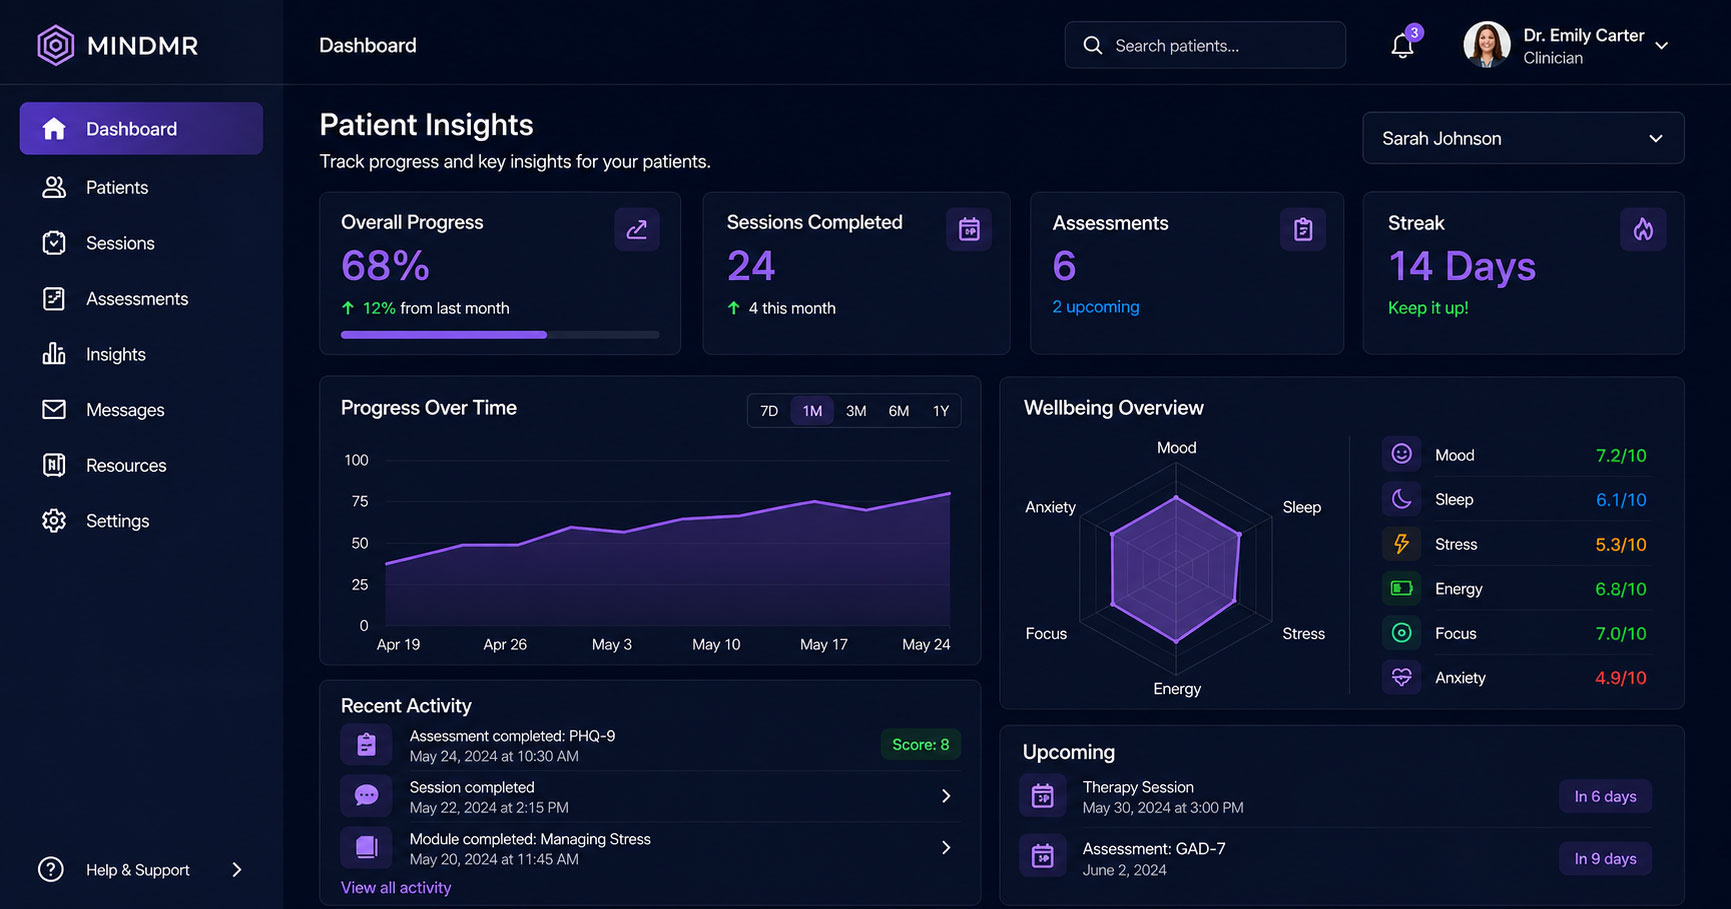Screen dimensions: 1731x909
Task: Select the 1Y time range
Action: (x=941, y=411)
